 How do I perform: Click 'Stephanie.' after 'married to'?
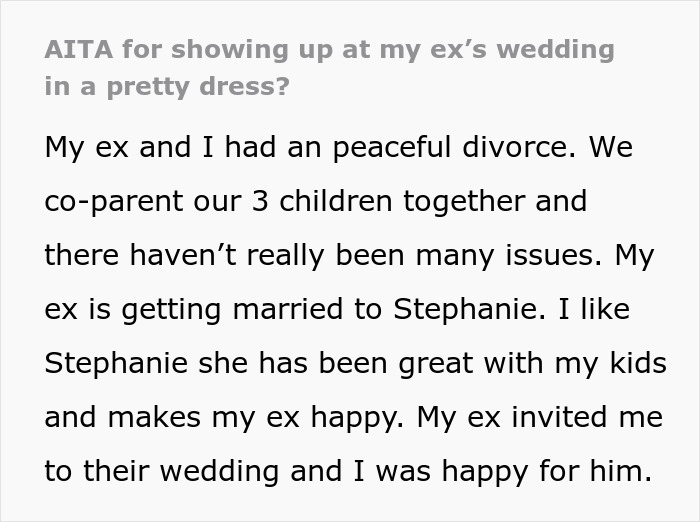469,309
